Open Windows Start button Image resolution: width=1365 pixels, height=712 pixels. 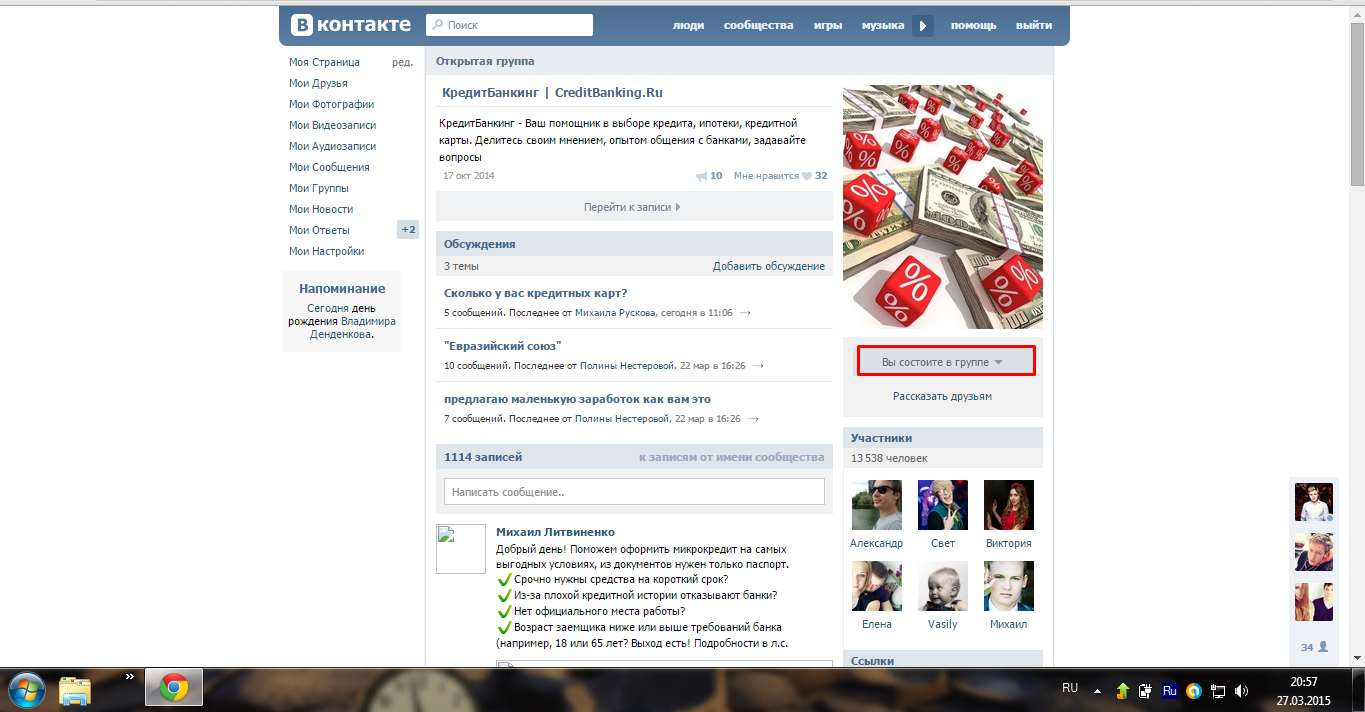[26, 689]
